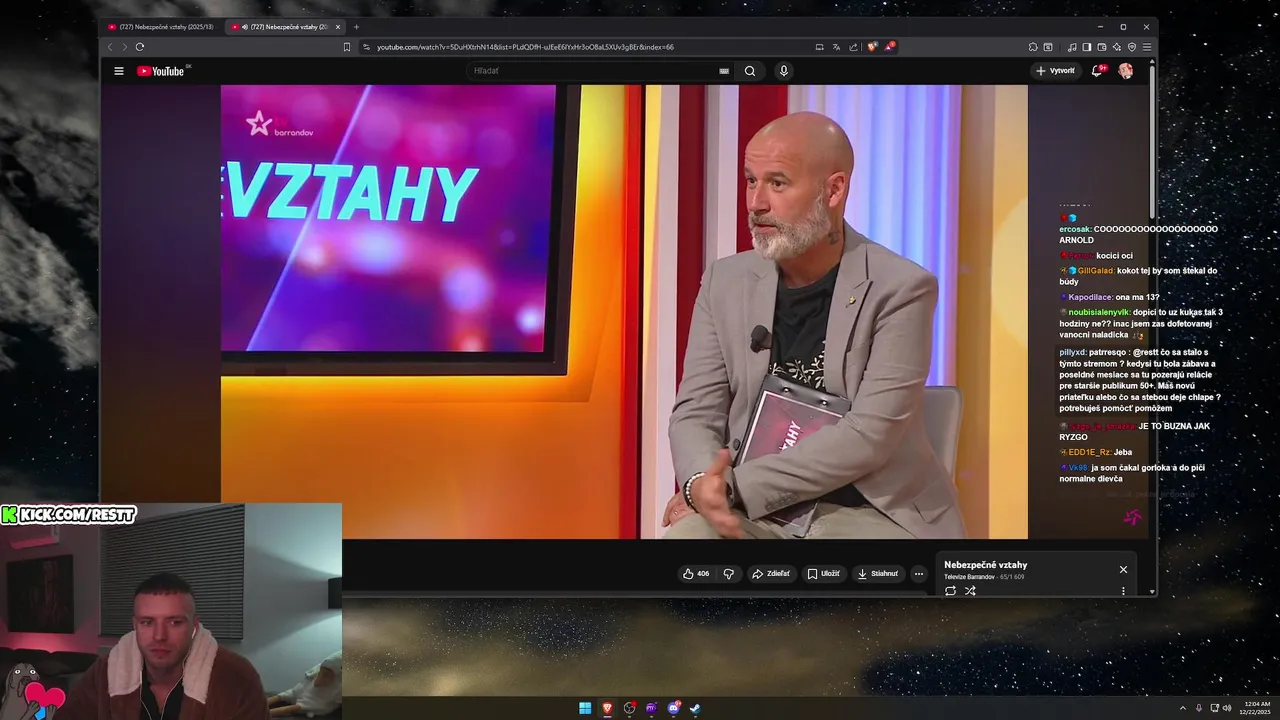Toggle playlist loop for Nebezpečné vztahy
Screen dimensions: 1280x720
pos(950,591)
